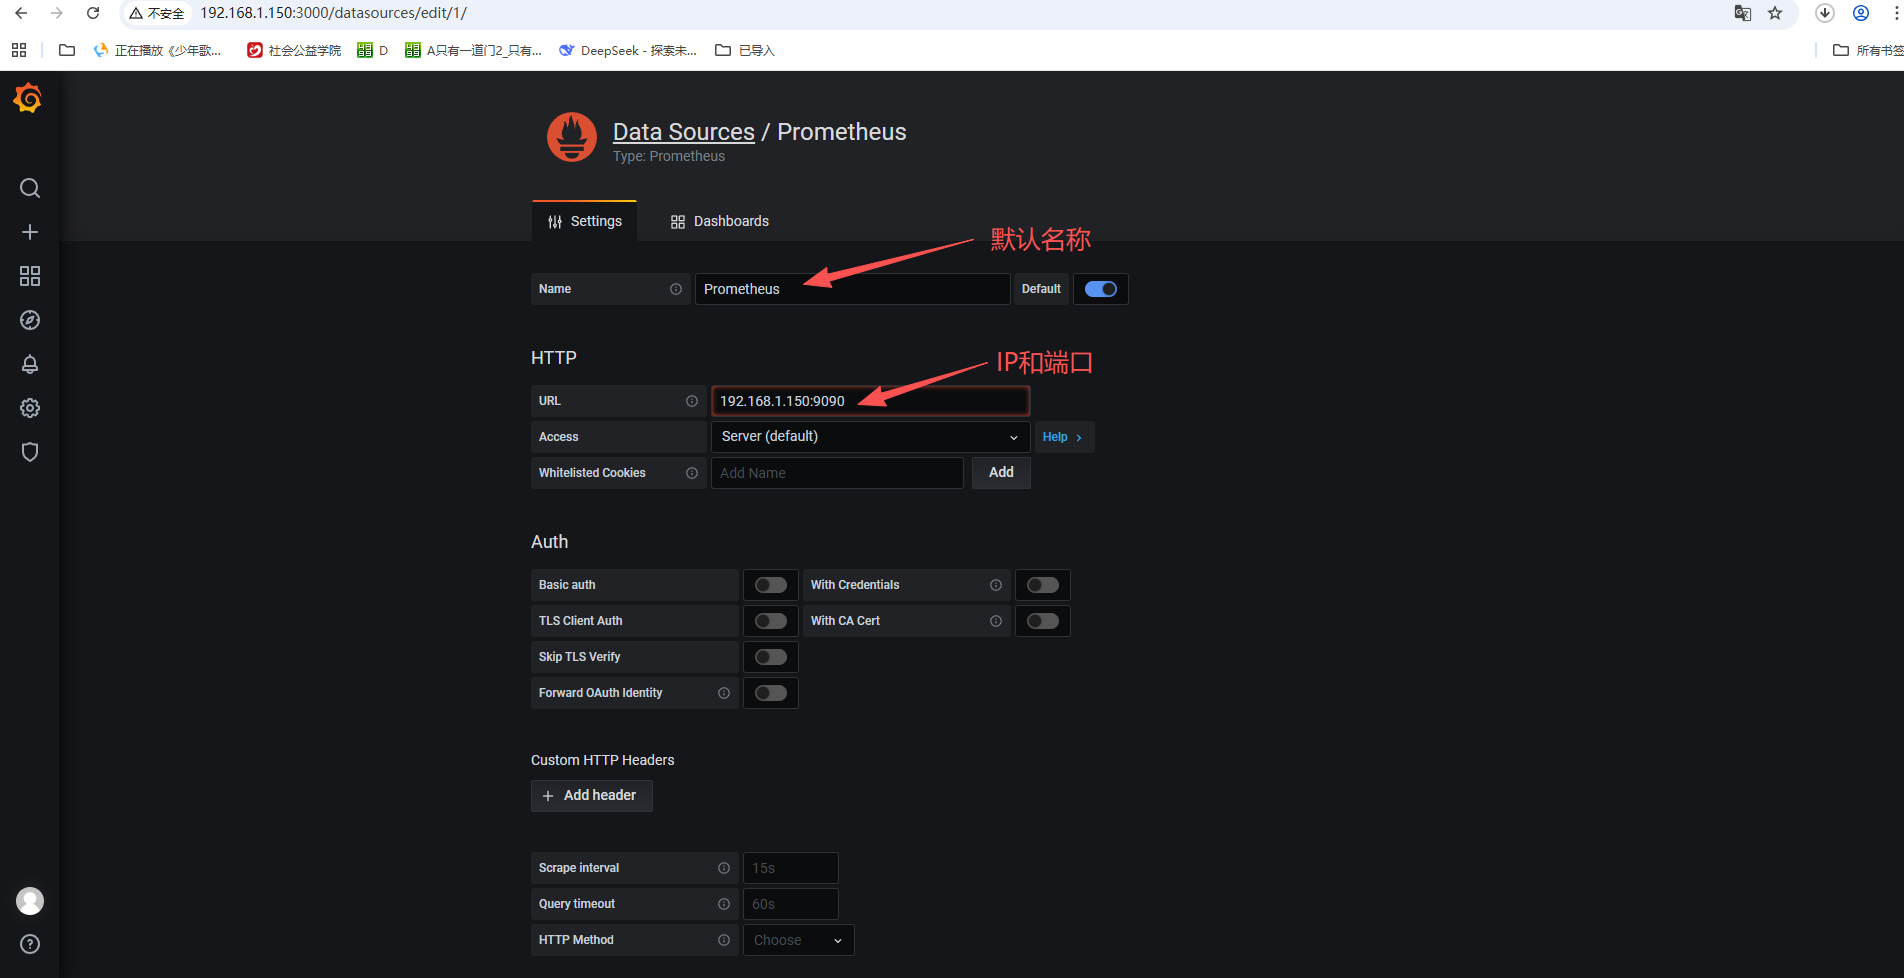
Task: Click the Name input field
Action: coord(852,289)
